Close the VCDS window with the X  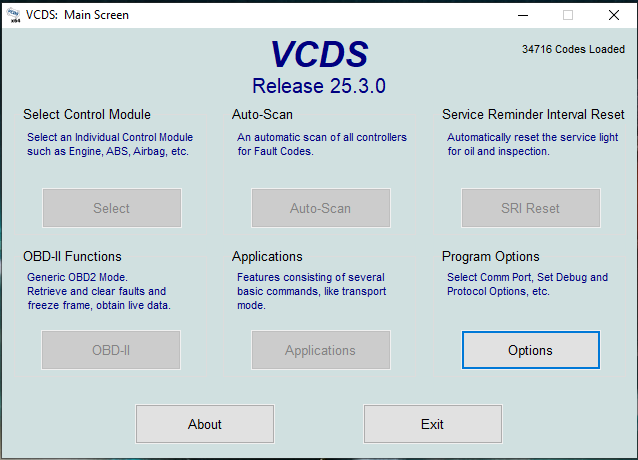tap(614, 15)
